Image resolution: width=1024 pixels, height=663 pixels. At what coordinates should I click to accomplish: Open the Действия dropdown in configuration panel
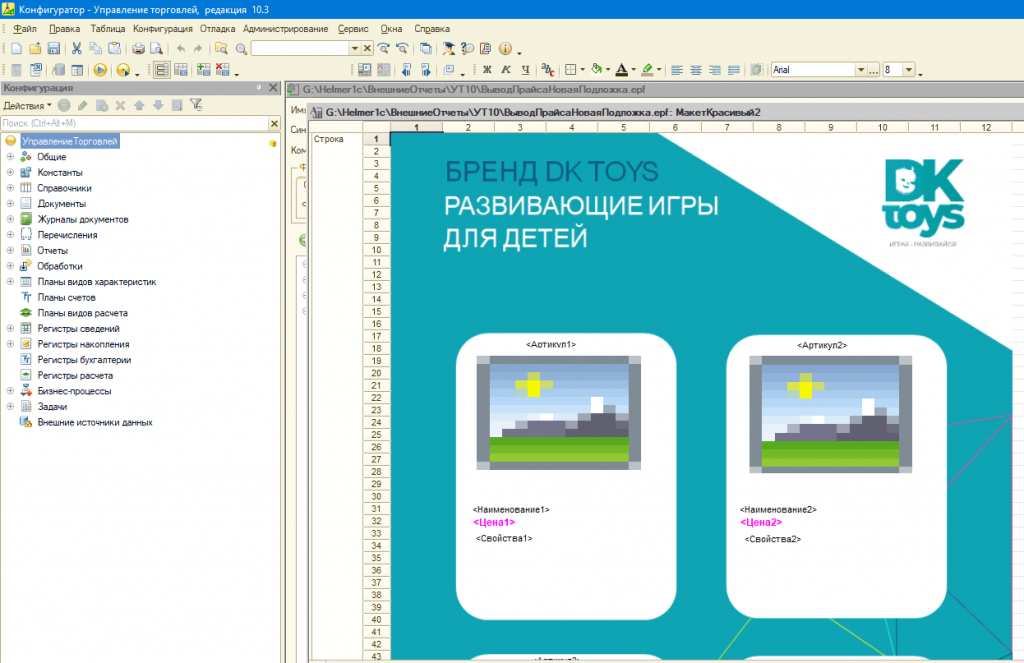pos(27,105)
